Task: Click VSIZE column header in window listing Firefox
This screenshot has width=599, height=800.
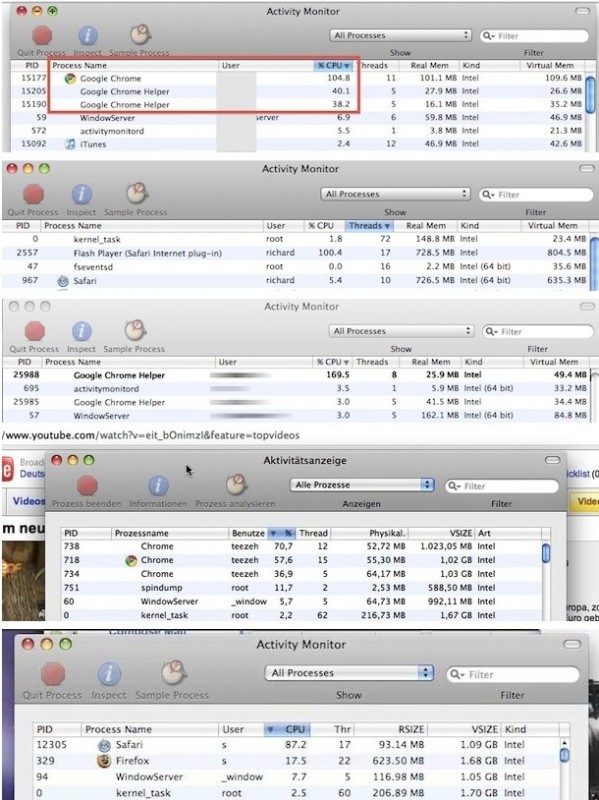Action: [463, 729]
